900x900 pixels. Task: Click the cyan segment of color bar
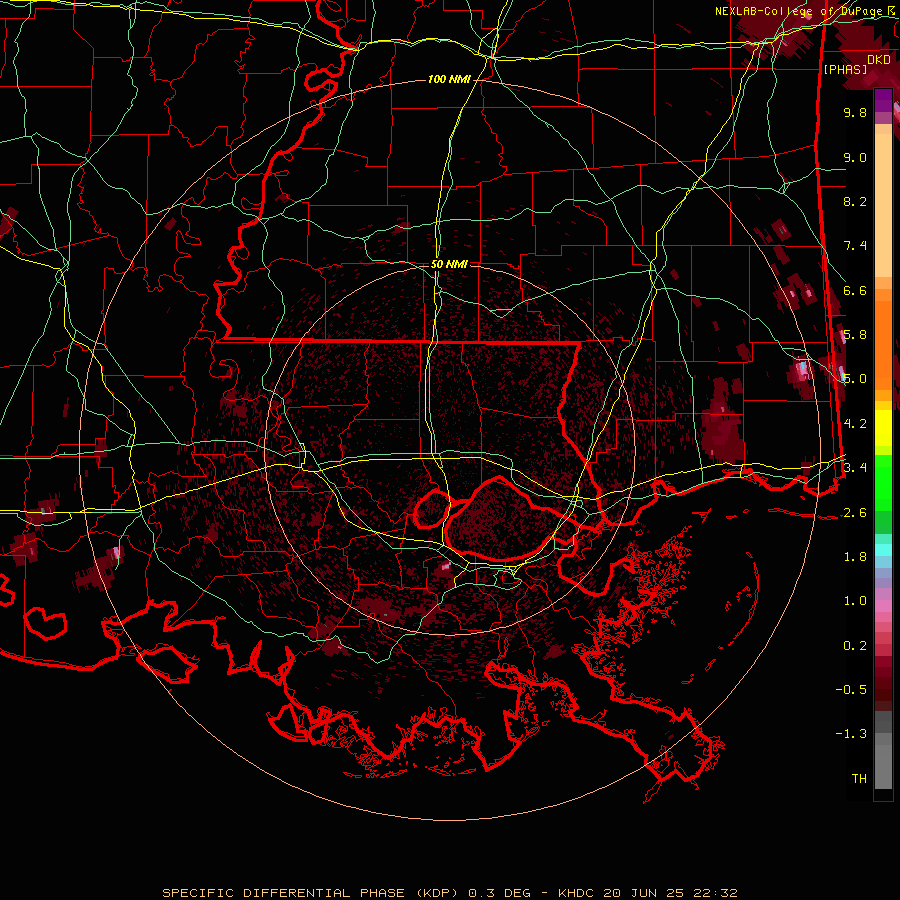[883, 550]
